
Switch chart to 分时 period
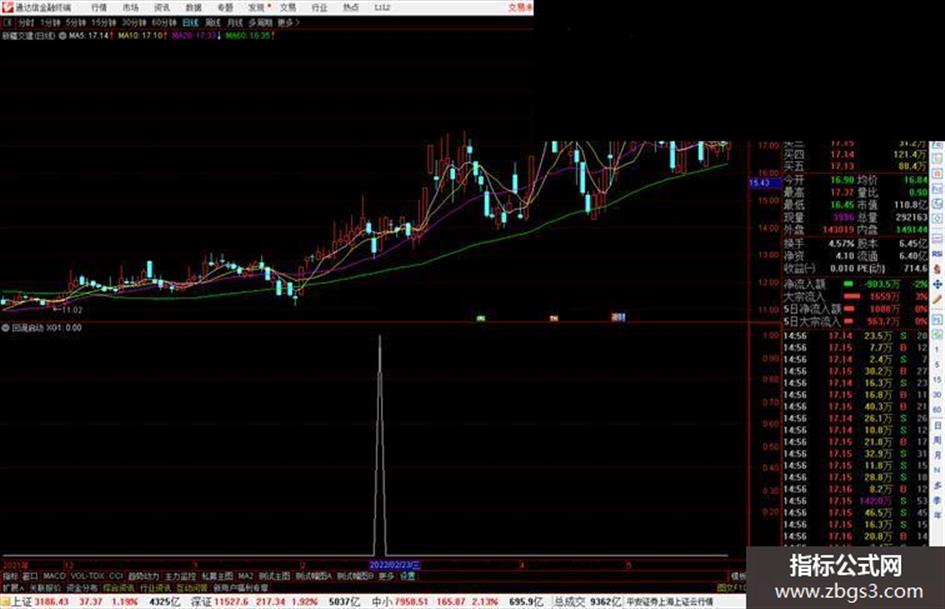[25, 22]
